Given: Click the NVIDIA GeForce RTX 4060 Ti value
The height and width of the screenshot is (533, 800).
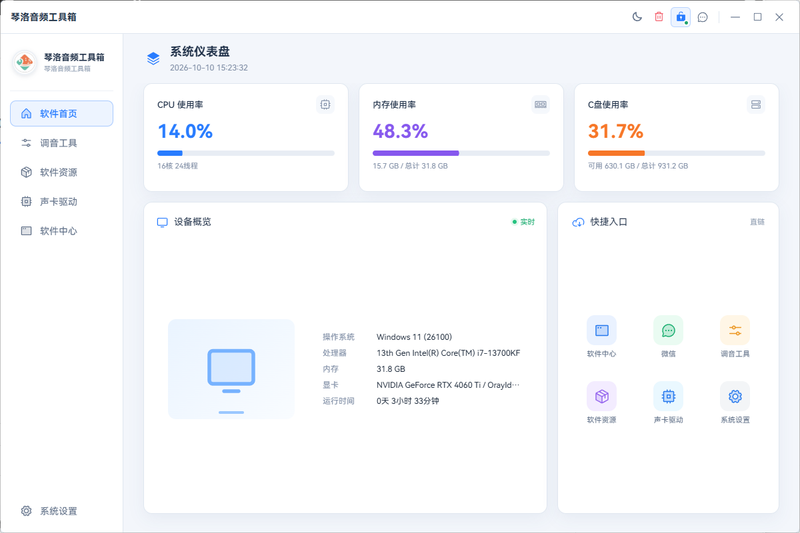Looking at the screenshot, I should click(x=448, y=385).
